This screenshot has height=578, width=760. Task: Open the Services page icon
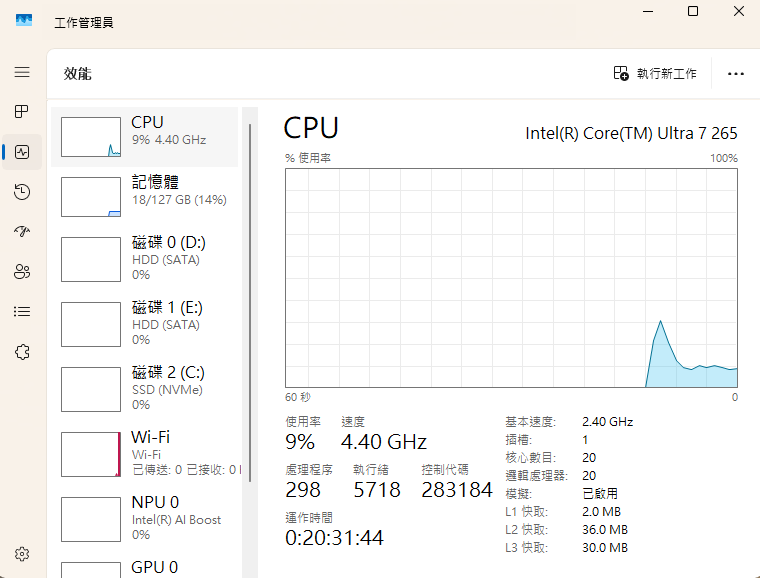pyautogui.click(x=22, y=352)
